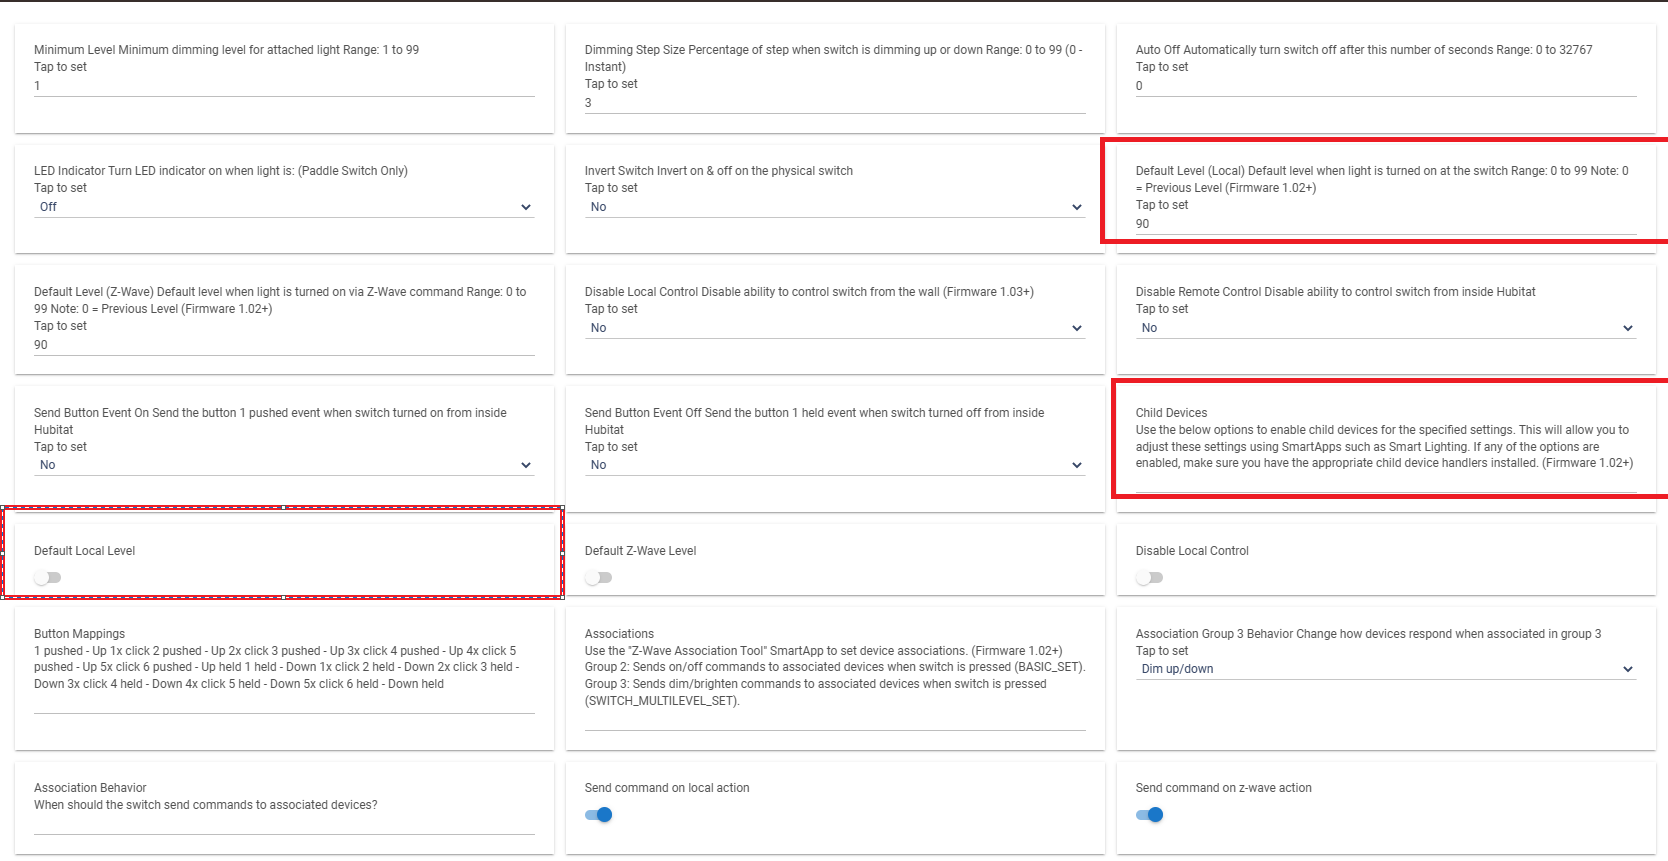Viewport: 1668px width, 861px height.
Task: Focus the Auto Off seconds field
Action: 1385,86
